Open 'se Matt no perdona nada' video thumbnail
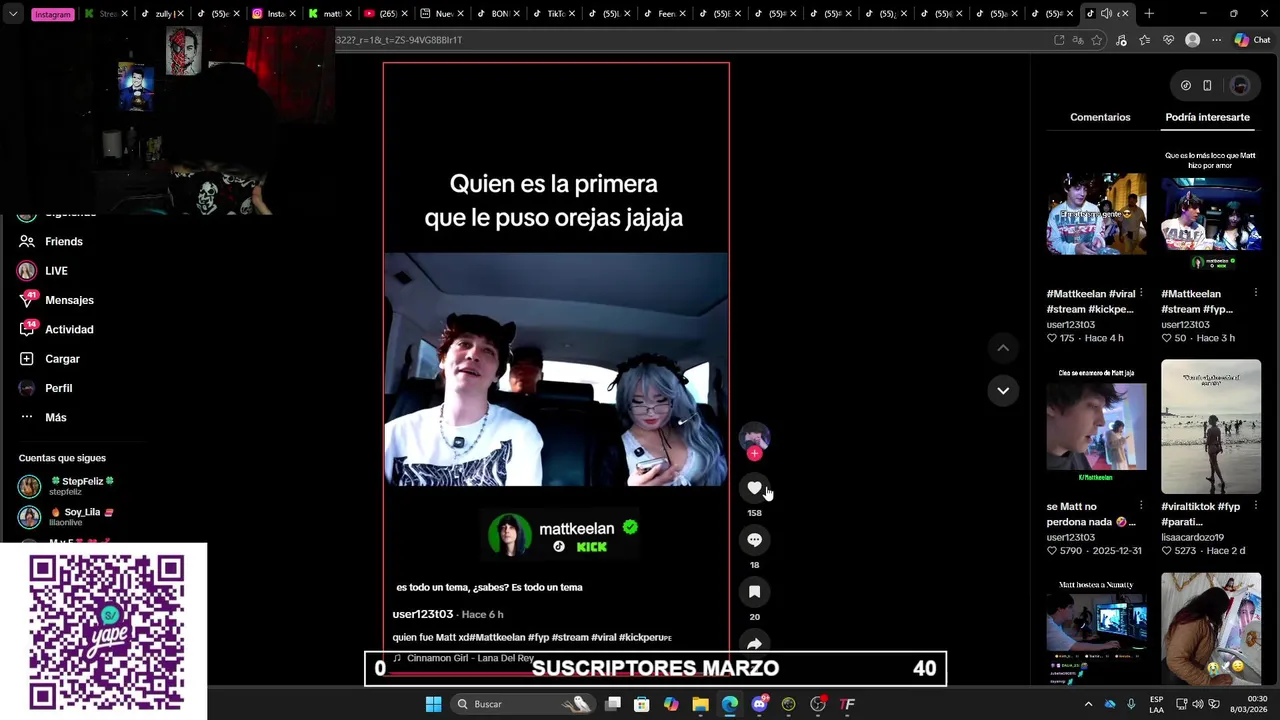This screenshot has width=1280, height=720. pyautogui.click(x=1096, y=427)
